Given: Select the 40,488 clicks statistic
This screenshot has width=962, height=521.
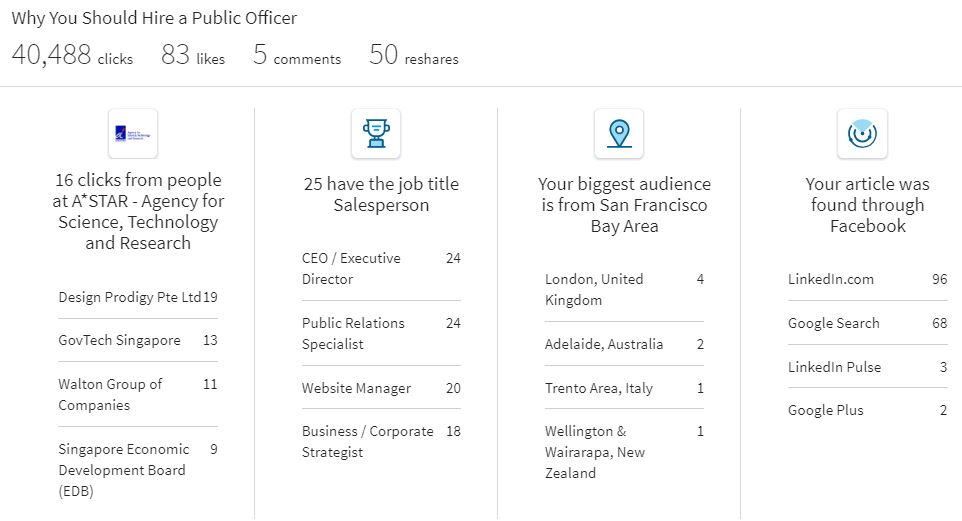Looking at the screenshot, I should point(72,55).
